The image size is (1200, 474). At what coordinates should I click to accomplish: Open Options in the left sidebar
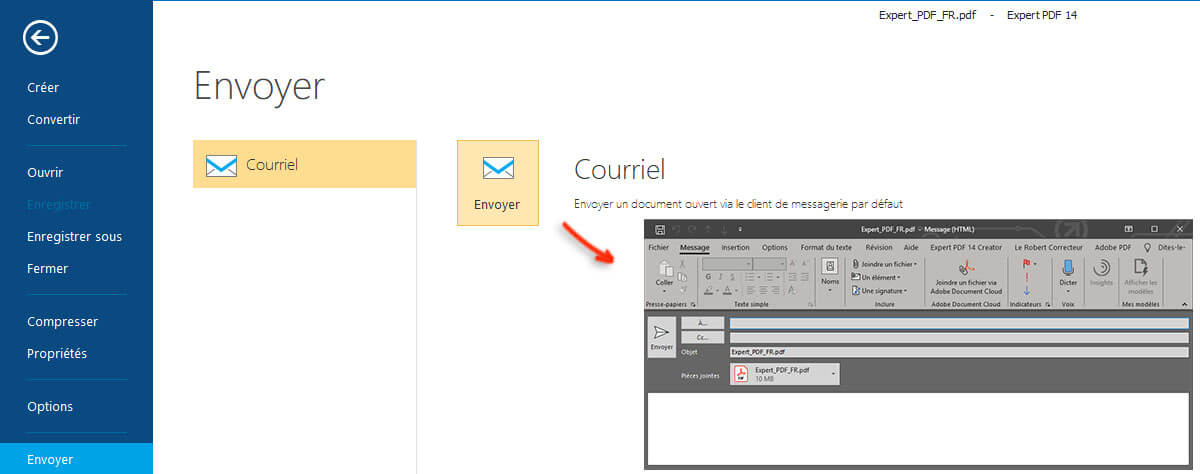50,407
